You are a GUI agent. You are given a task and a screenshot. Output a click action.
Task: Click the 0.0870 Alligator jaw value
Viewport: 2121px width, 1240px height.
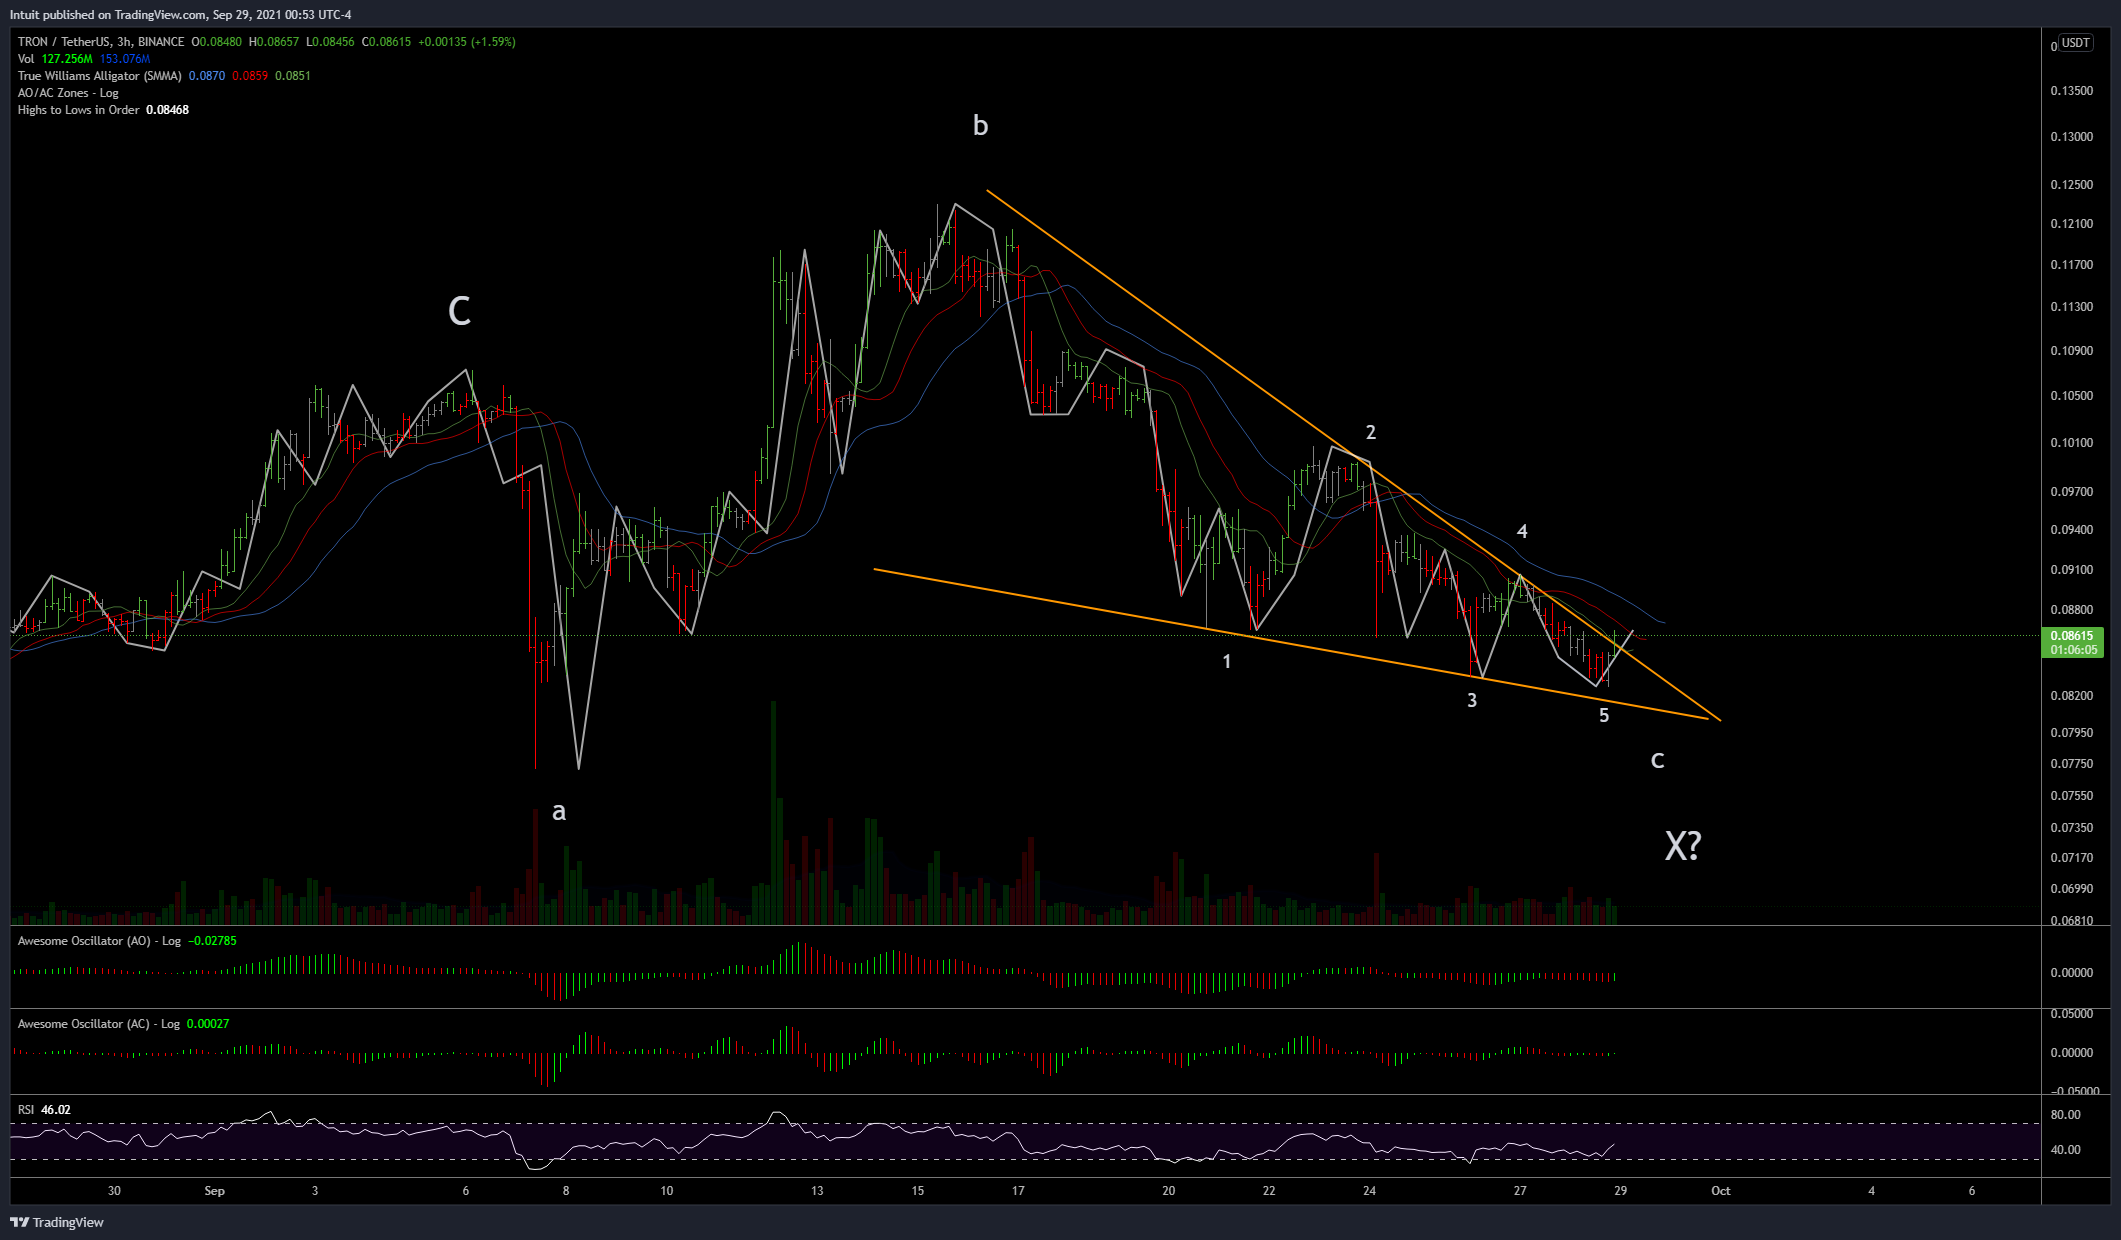point(207,76)
